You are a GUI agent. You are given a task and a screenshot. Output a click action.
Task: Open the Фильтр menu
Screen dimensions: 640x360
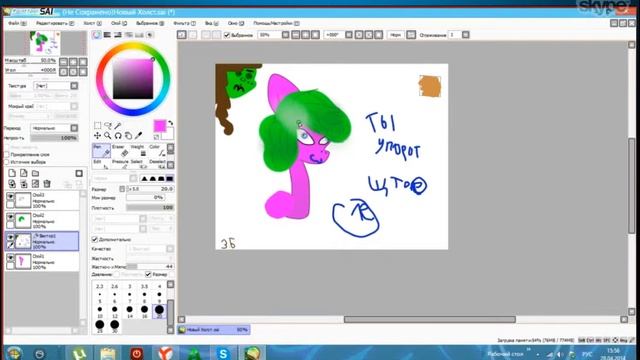[x=184, y=23]
